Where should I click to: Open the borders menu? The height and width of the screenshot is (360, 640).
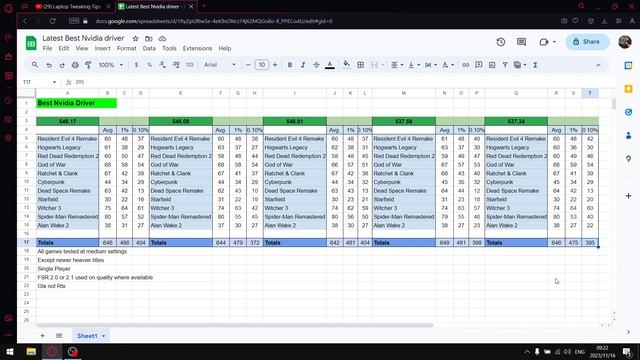pyautogui.click(x=360, y=65)
